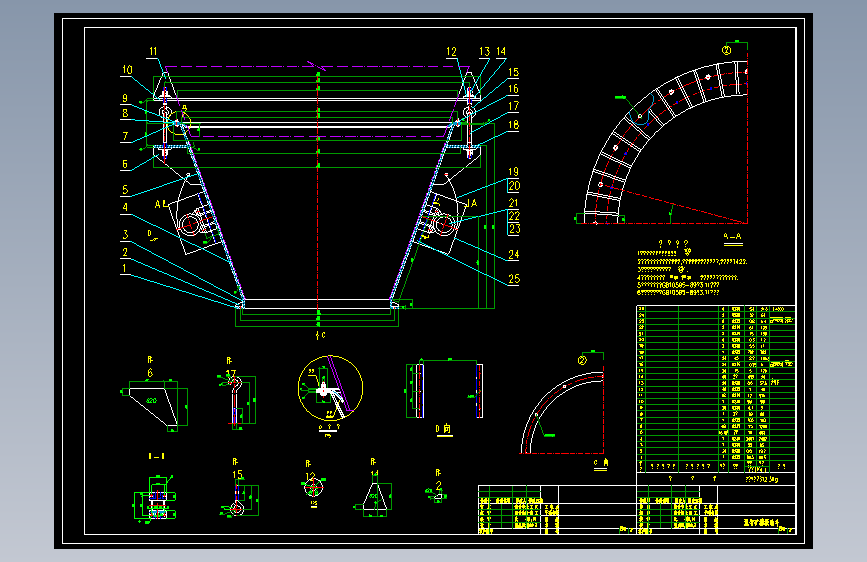867x562 pixels.
Task: Click callout number 21 on right side
Action: click(513, 203)
